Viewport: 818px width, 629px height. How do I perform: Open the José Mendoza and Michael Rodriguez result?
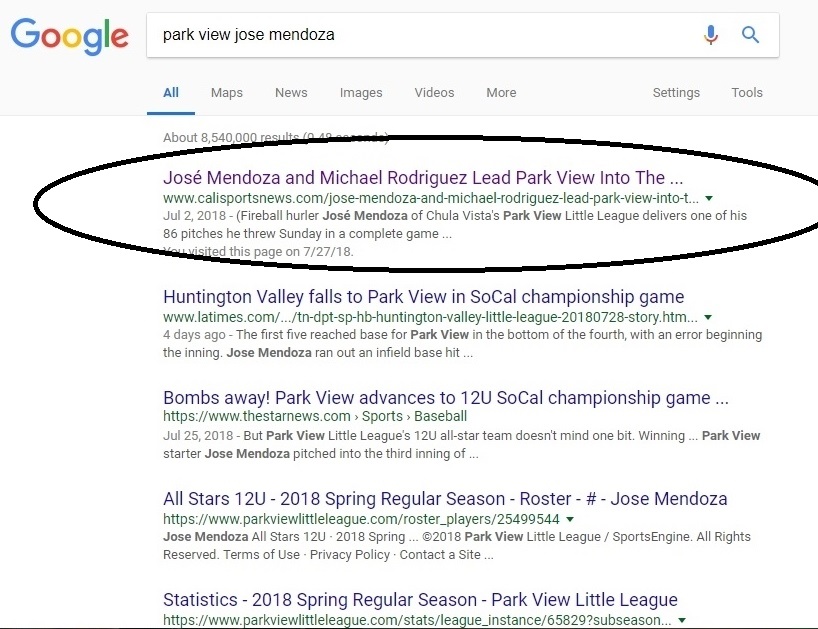coord(423,178)
